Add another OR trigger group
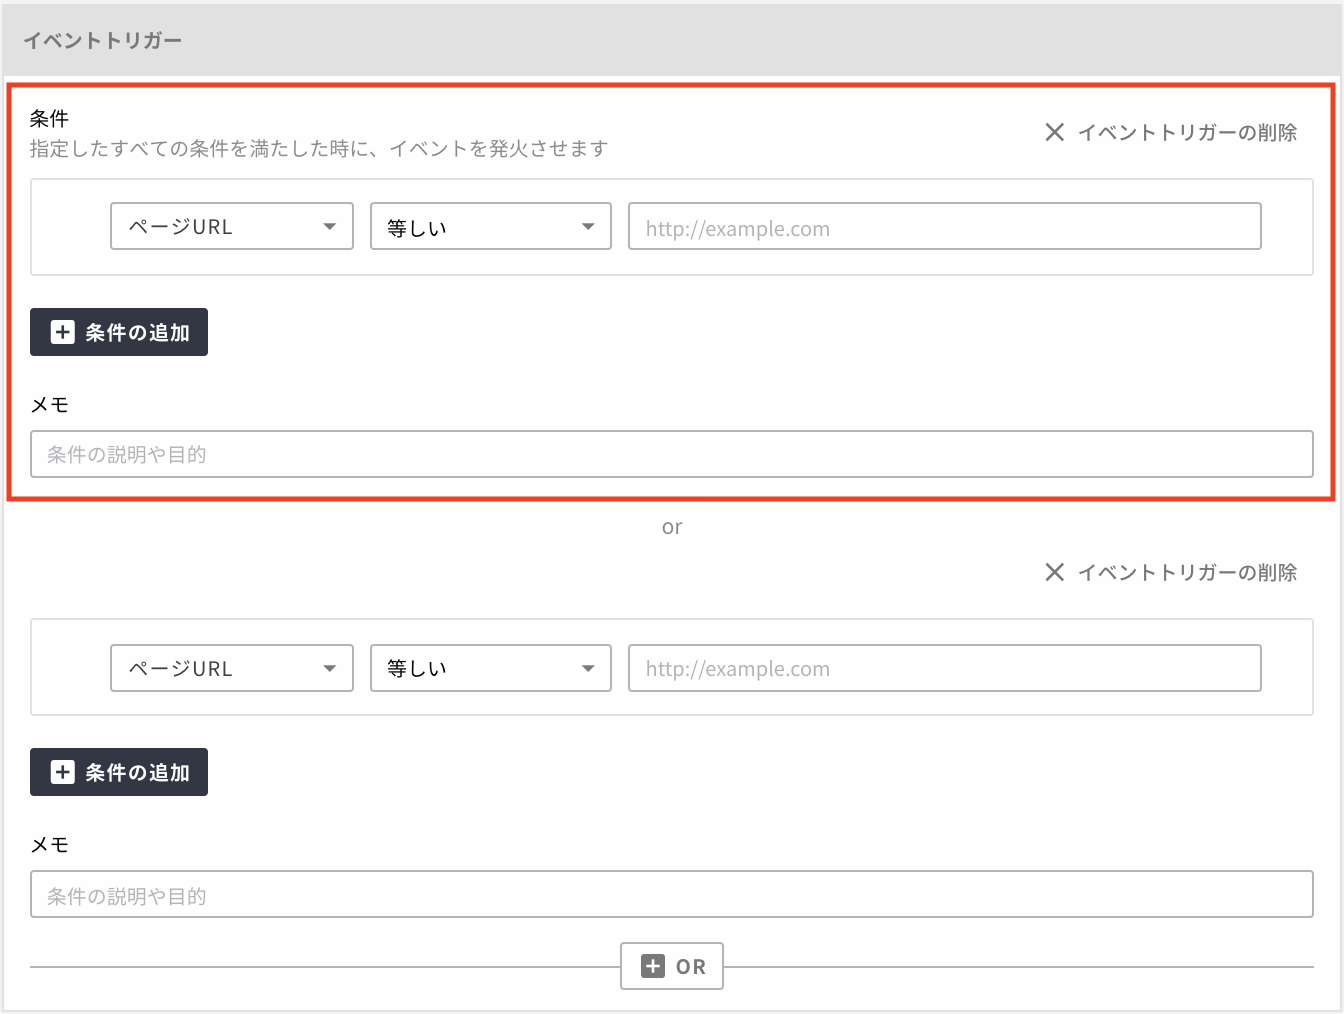Screen dimensions: 1344x1014 pos(672,966)
